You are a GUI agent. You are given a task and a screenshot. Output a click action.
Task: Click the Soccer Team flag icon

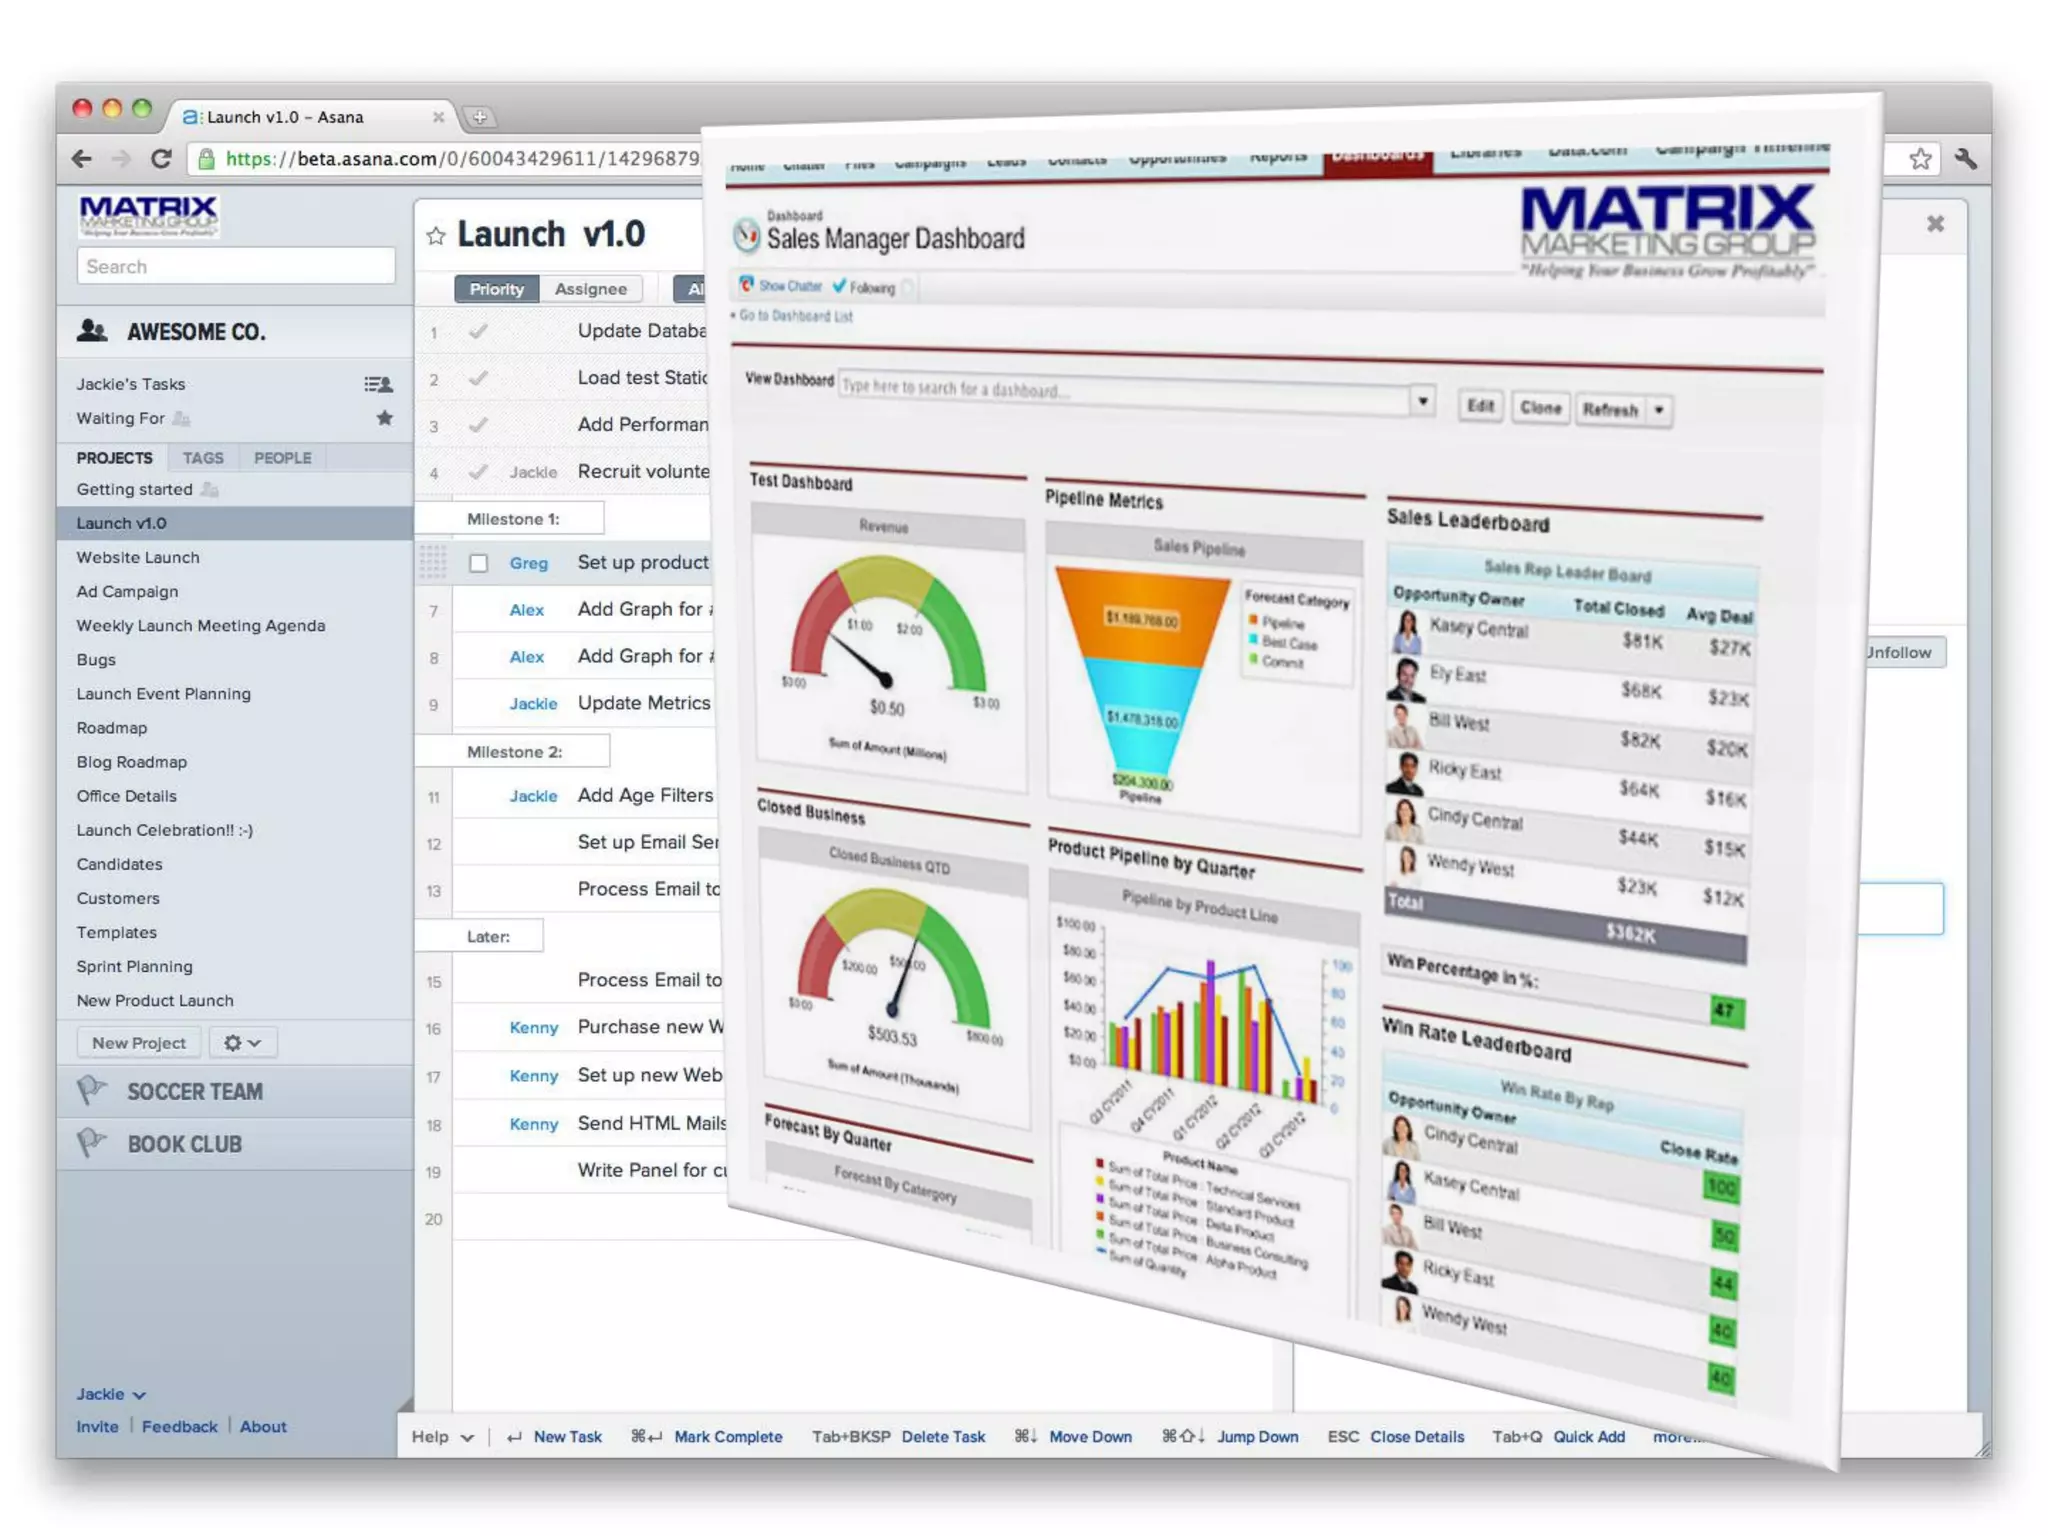[92, 1090]
